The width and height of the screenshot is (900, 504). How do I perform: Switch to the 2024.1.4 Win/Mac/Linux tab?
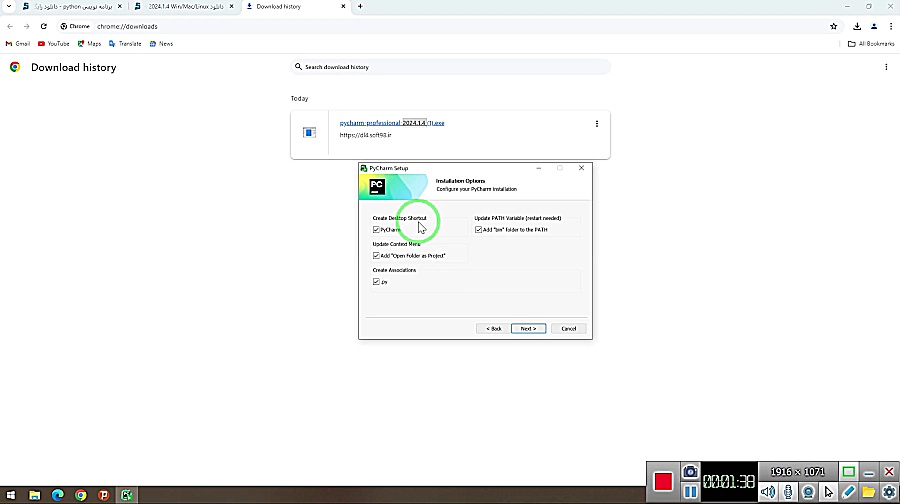click(184, 6)
